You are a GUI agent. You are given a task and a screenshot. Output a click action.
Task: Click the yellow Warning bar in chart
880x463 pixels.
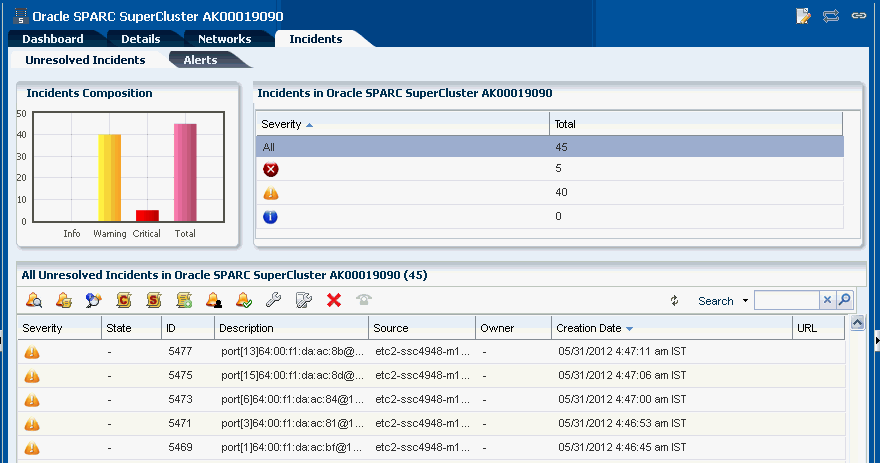pyautogui.click(x=109, y=178)
